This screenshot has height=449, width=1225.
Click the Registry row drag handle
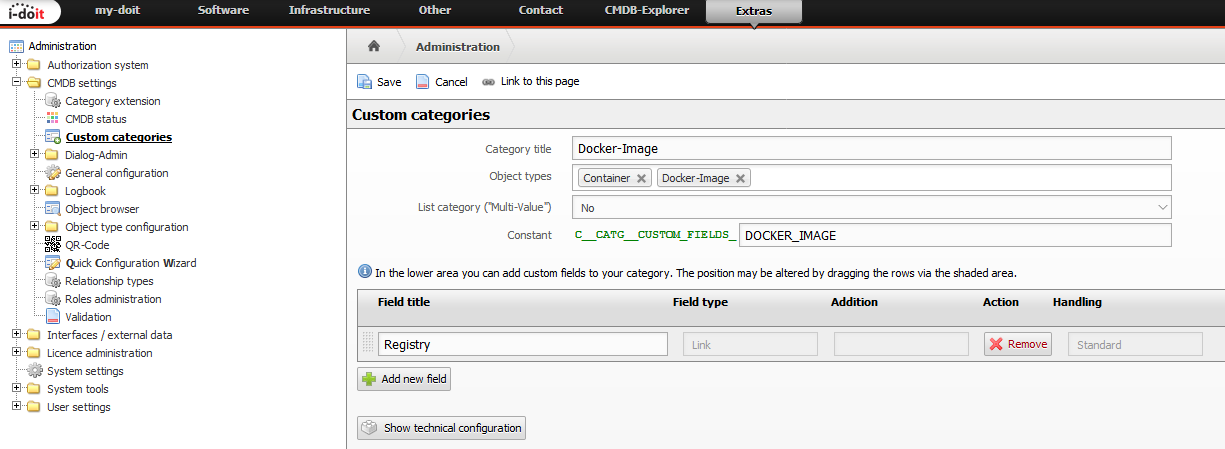tap(368, 343)
